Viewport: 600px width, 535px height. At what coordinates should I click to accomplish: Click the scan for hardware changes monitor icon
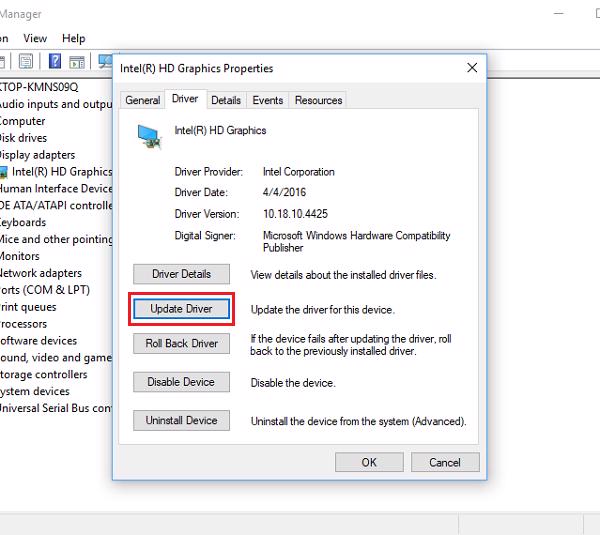[x=105, y=61]
